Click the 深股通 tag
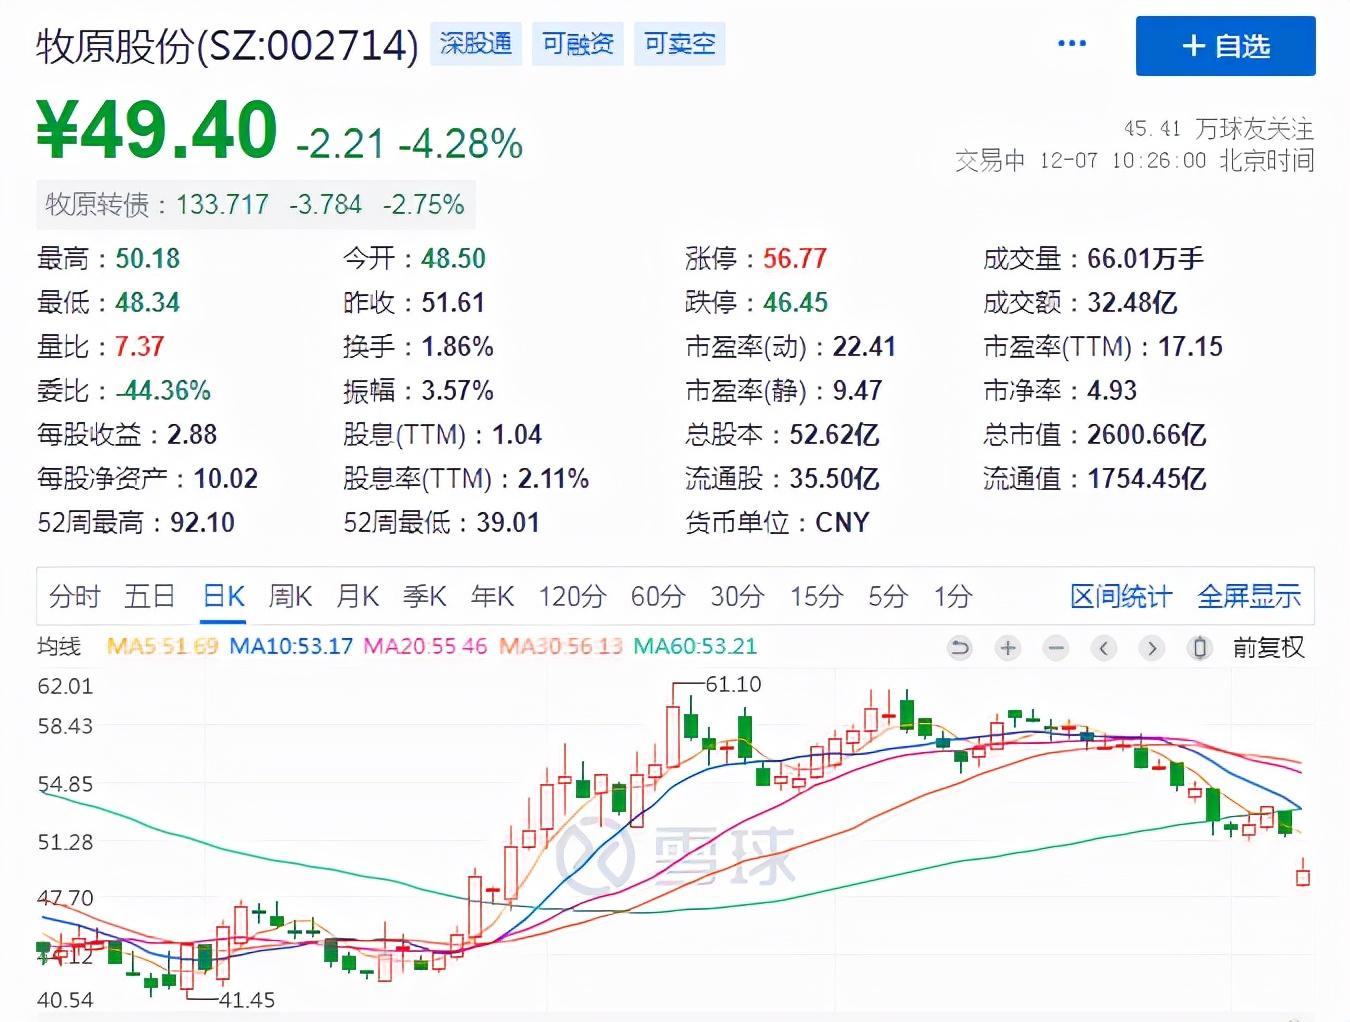This screenshot has width=1350, height=1022. (x=476, y=44)
